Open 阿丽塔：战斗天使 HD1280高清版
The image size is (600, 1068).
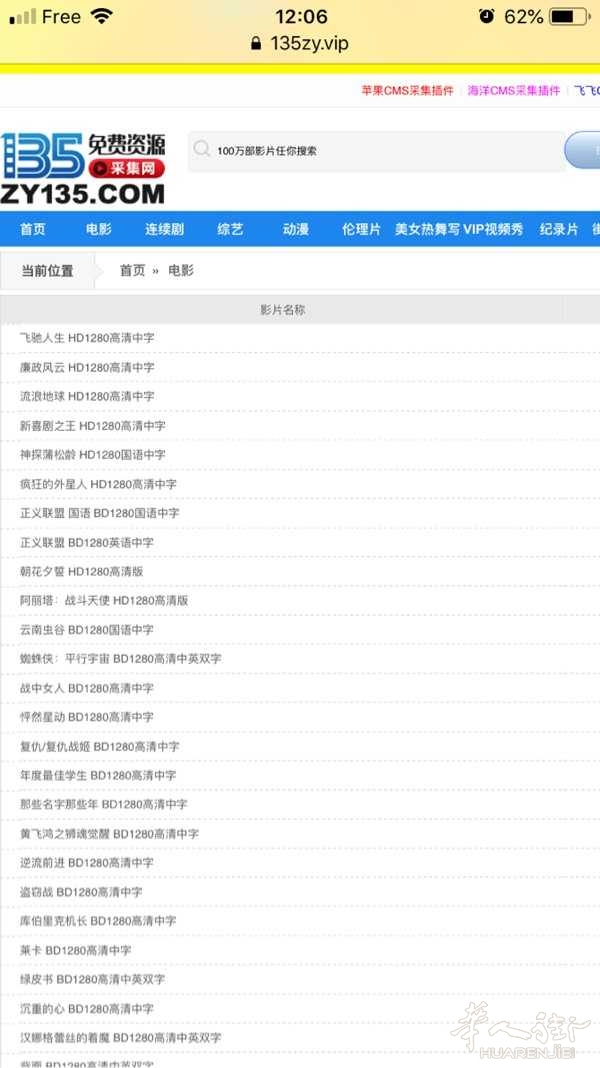click(x=104, y=601)
